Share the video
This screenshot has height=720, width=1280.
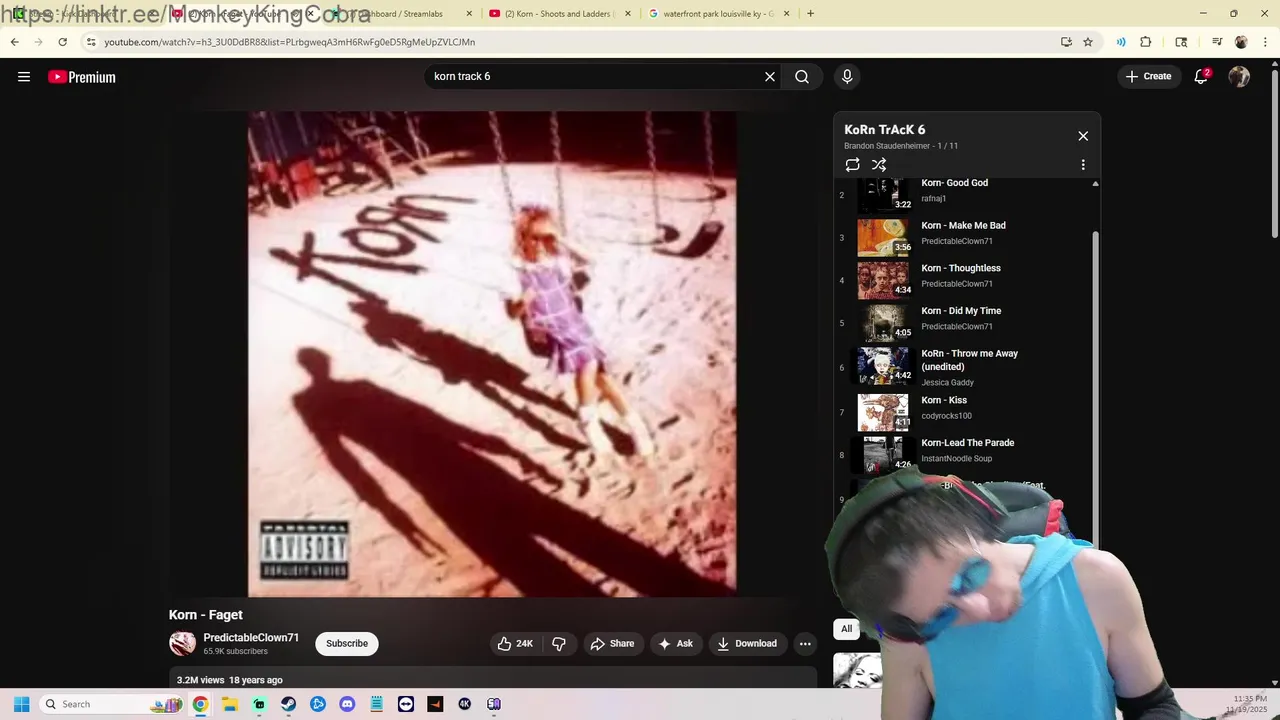[x=612, y=644]
